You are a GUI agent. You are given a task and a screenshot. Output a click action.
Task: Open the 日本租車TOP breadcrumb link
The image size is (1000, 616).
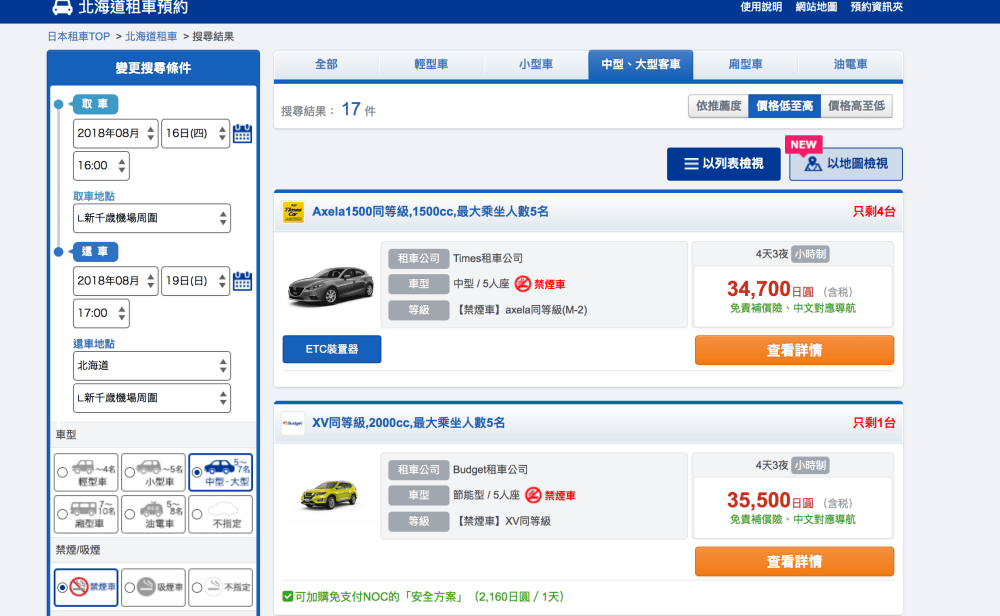pos(78,37)
